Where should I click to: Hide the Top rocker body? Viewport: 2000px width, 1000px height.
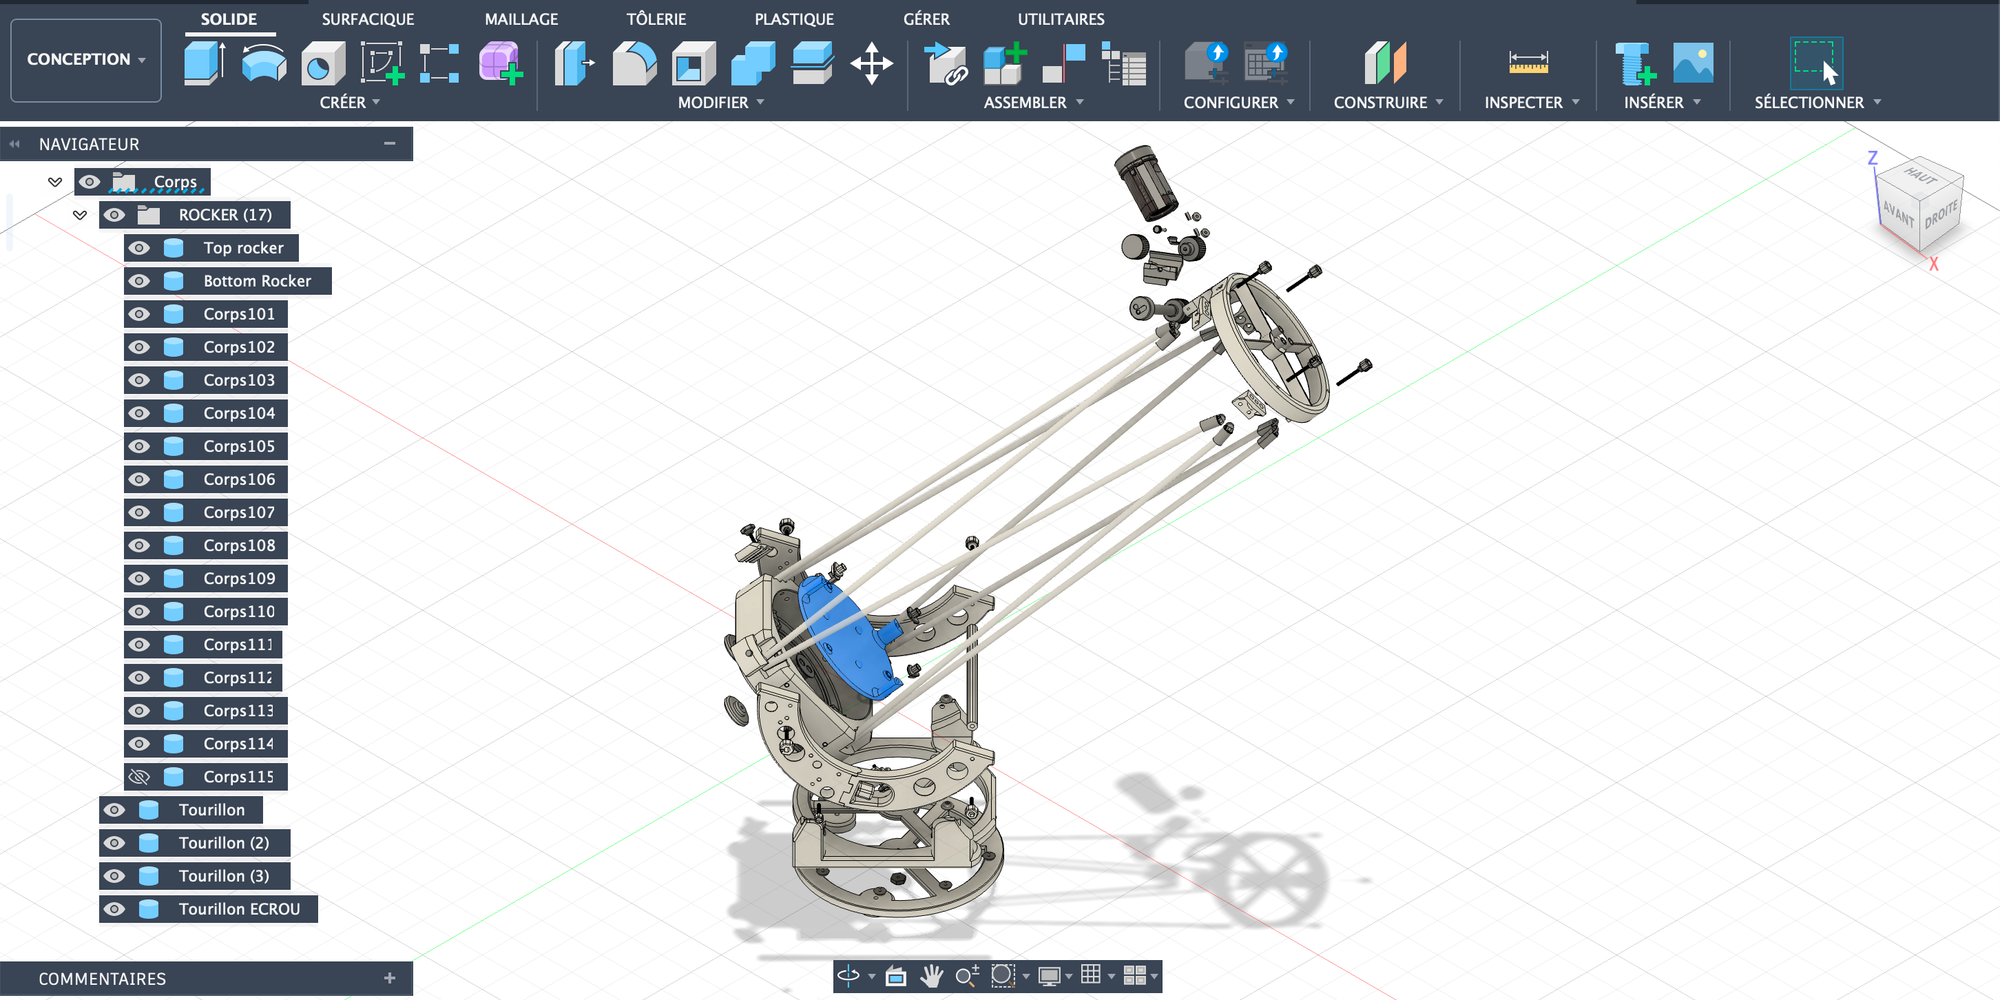point(139,248)
